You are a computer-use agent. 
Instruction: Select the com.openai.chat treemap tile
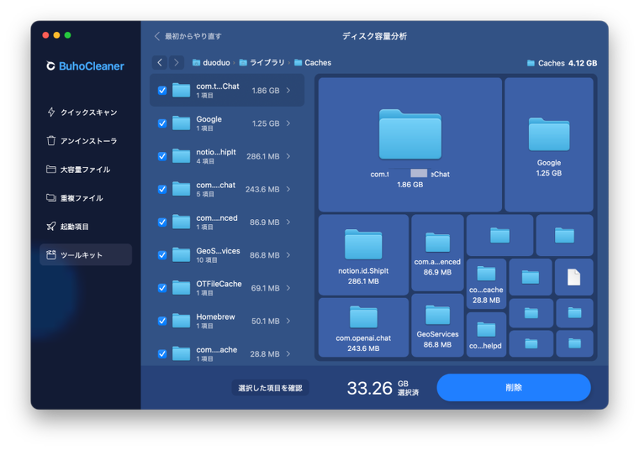click(363, 327)
